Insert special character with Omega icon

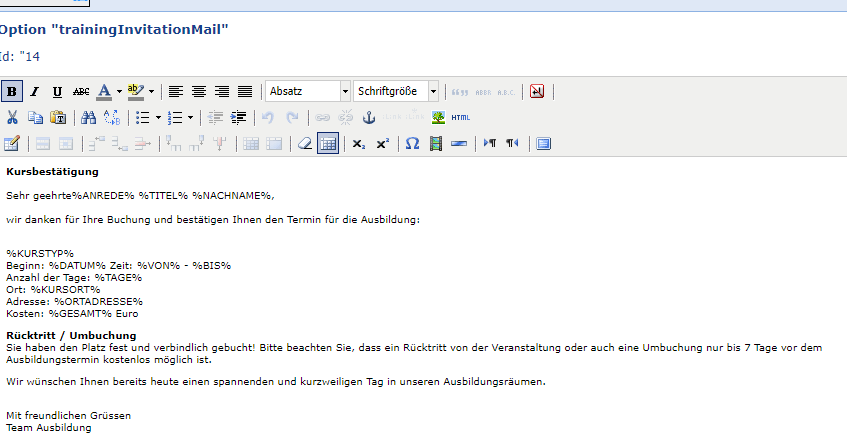412,143
